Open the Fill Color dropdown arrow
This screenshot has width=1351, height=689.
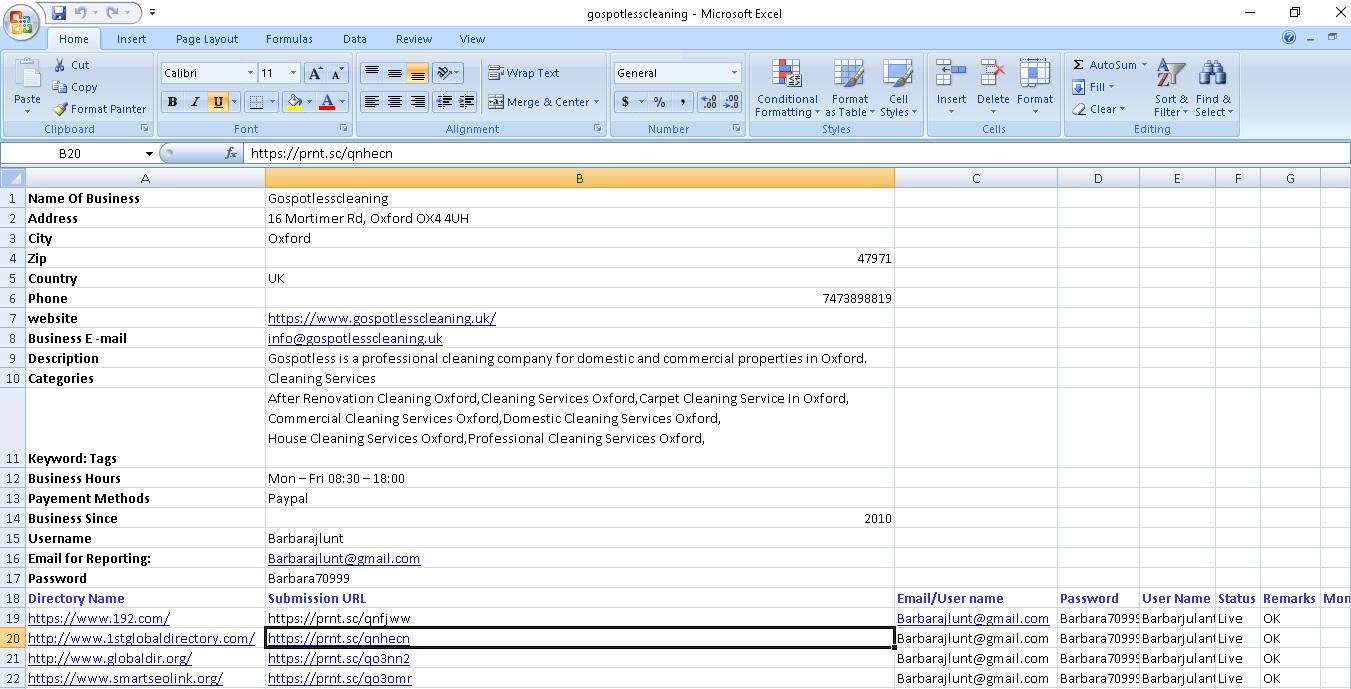pyautogui.click(x=311, y=101)
